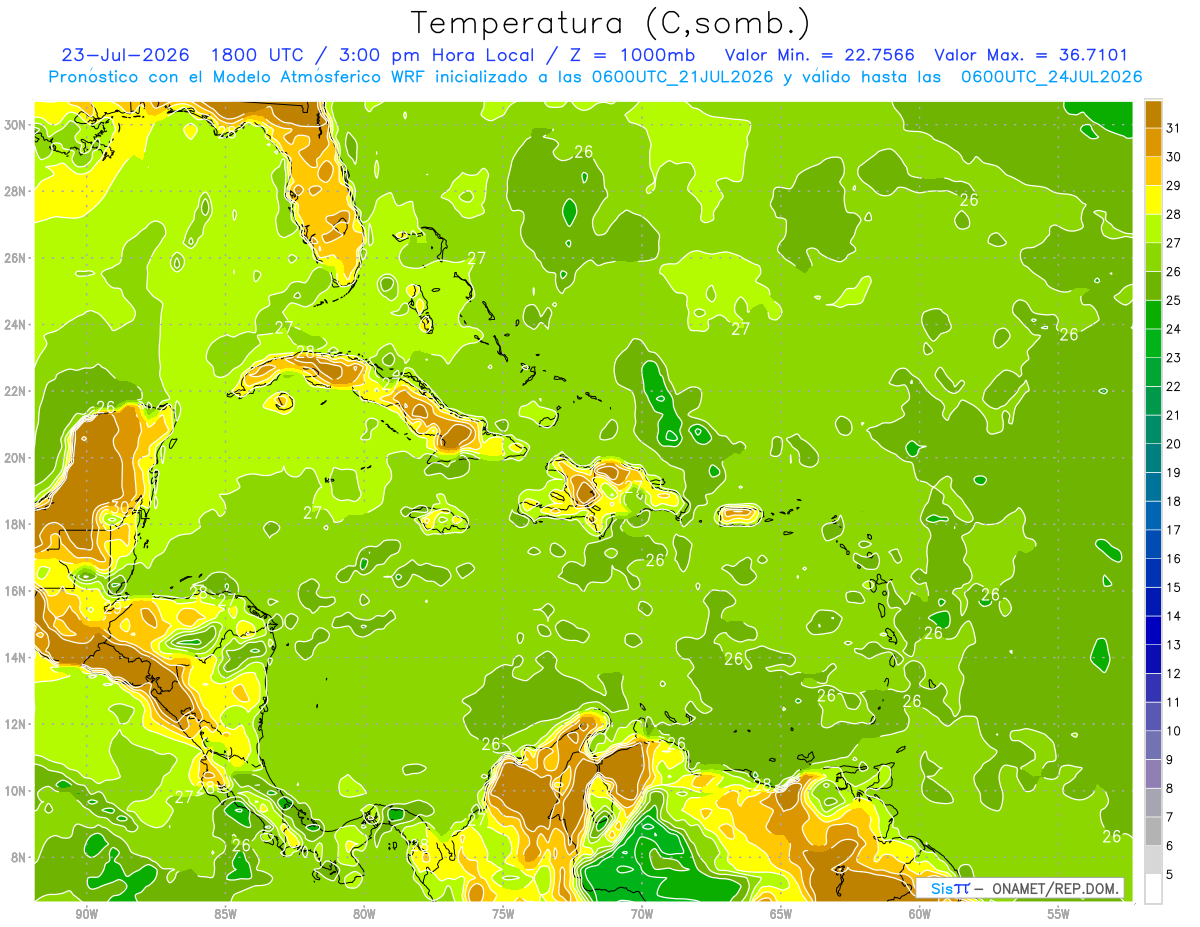Pick the purple swatch between legend 9 and 10

[x=1153, y=745]
